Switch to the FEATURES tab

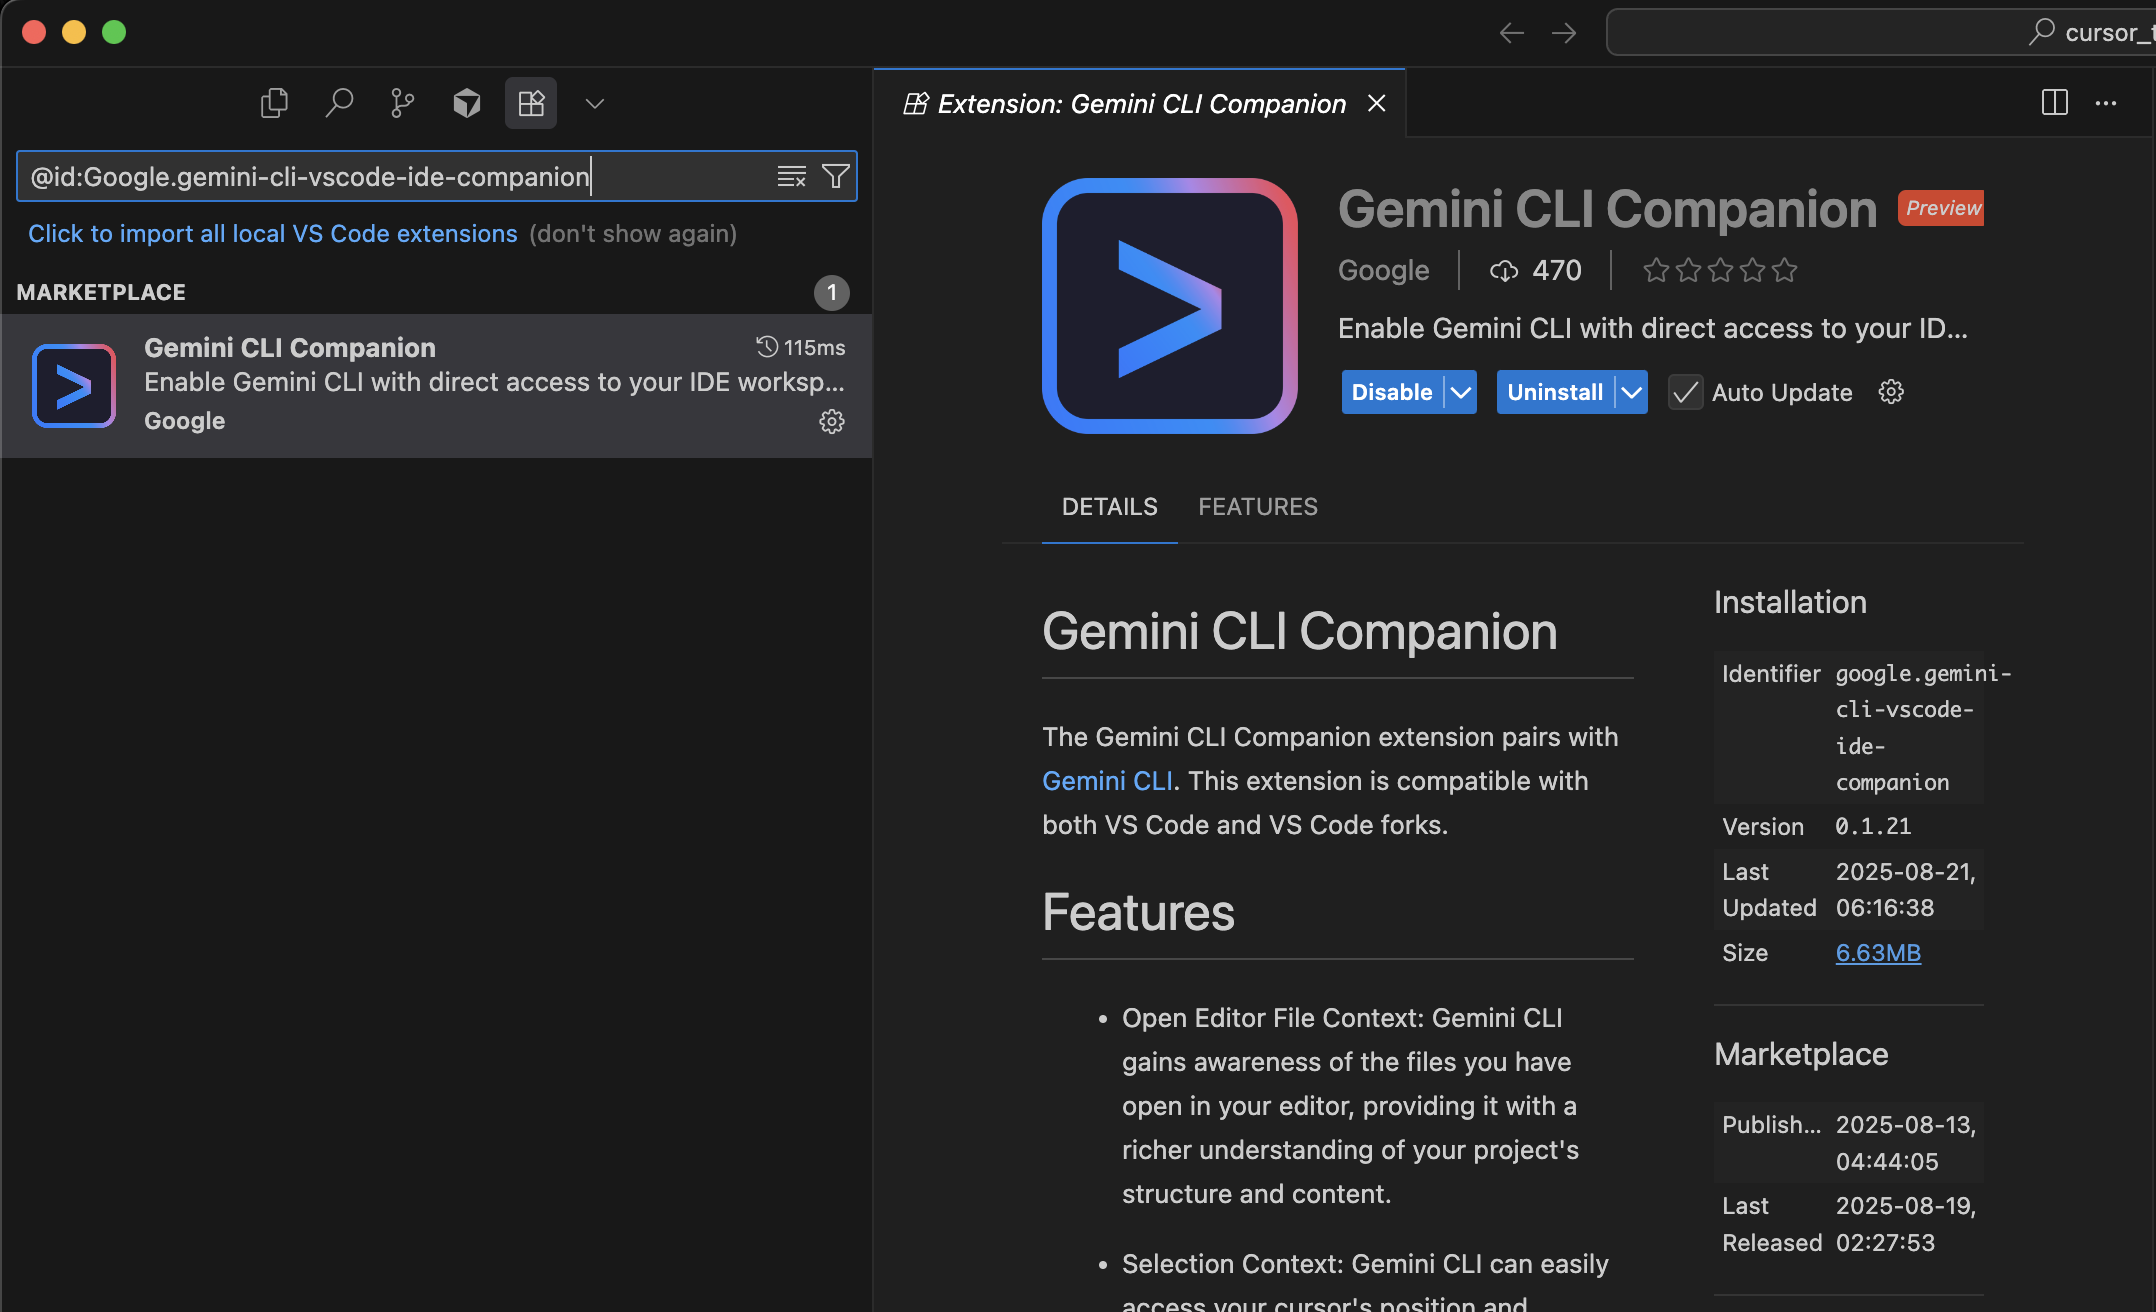pos(1258,507)
